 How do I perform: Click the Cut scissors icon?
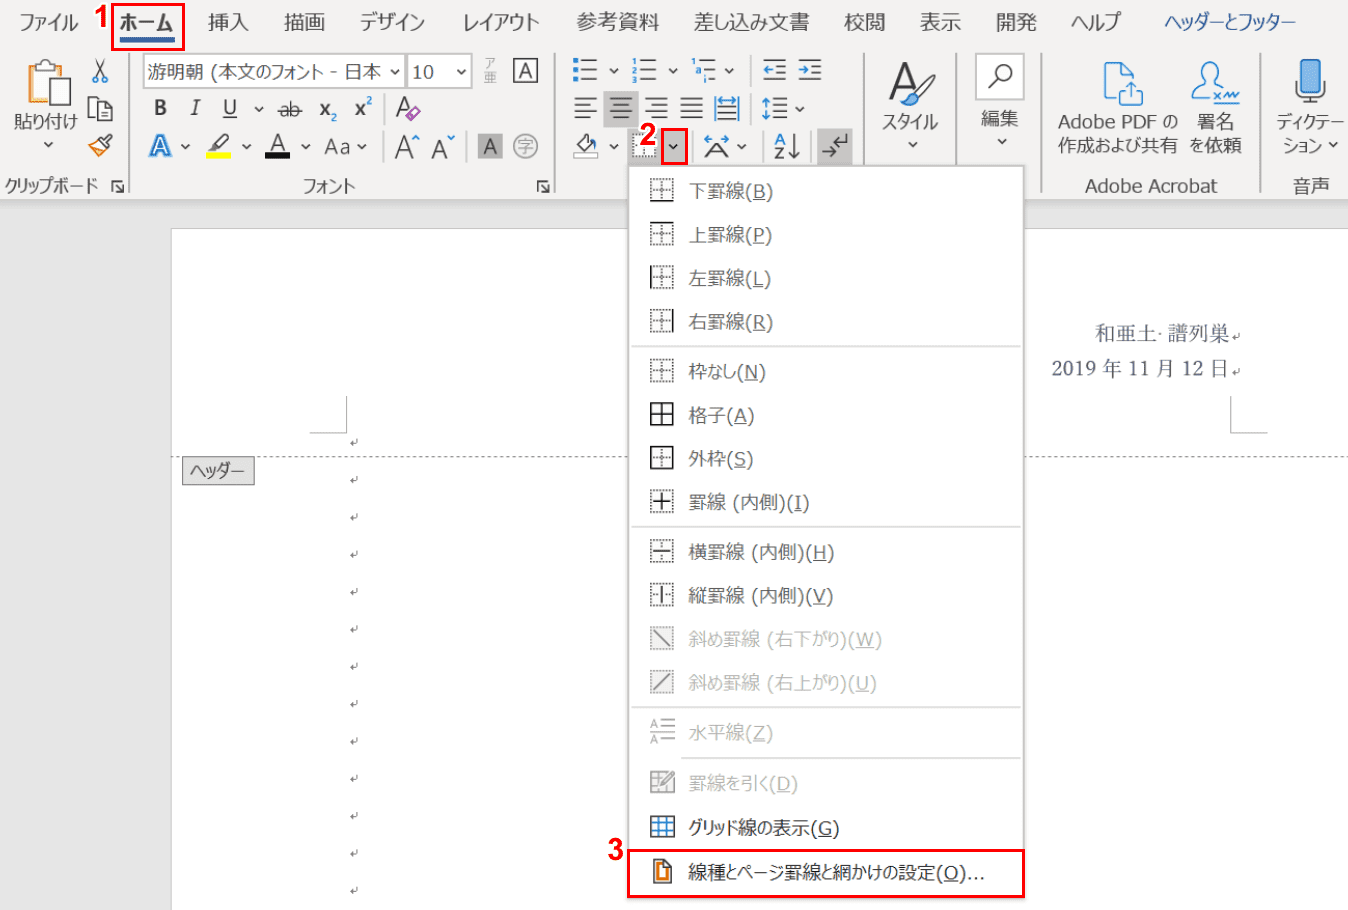100,71
